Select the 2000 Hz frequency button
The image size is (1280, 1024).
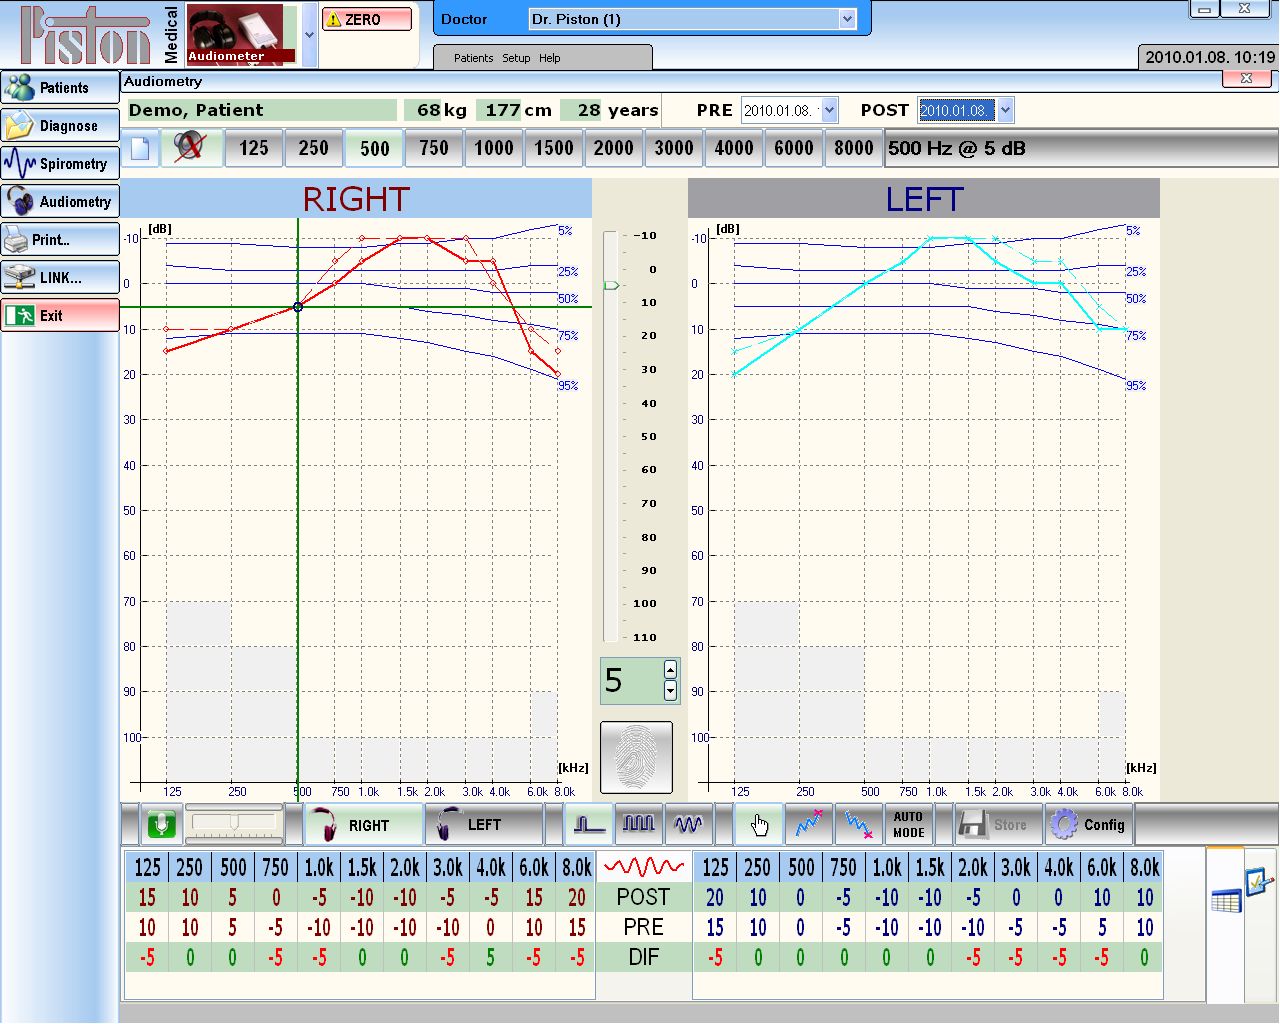(614, 148)
